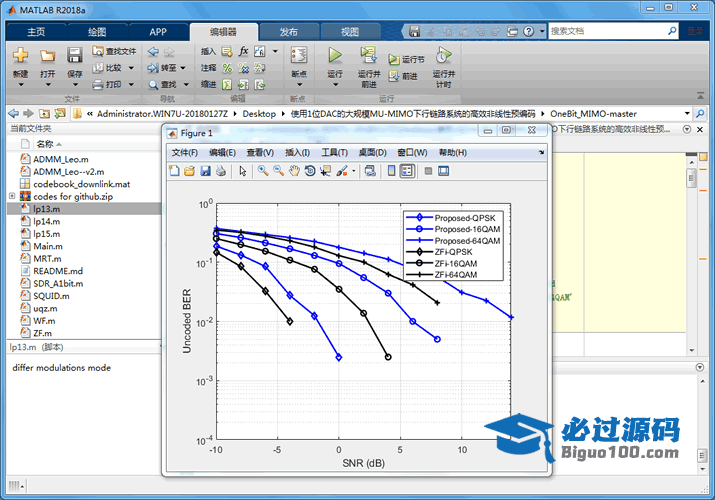Viewport: 715px width, 500px height.
Task: Click the Figure 1 new figure icon
Action: tap(174, 171)
